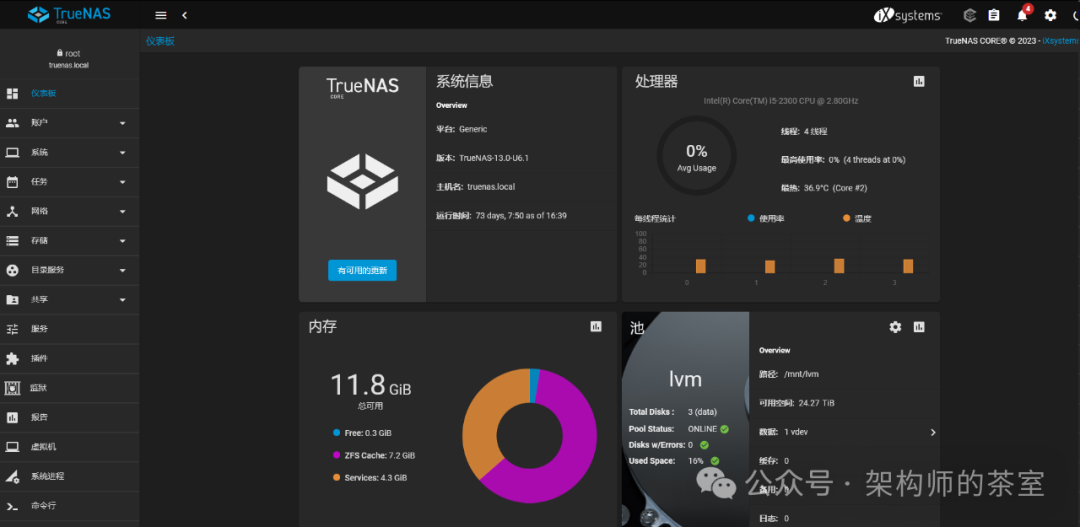Click the 共享 folder-share icon in sidebar
This screenshot has width=1080, height=527.
pos(12,300)
